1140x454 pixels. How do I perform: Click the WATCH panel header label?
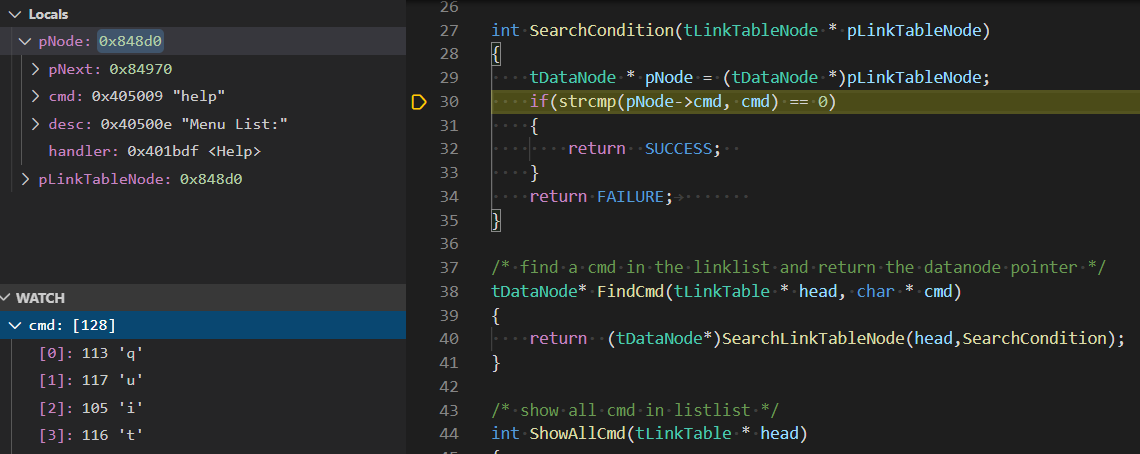[x=41, y=298]
